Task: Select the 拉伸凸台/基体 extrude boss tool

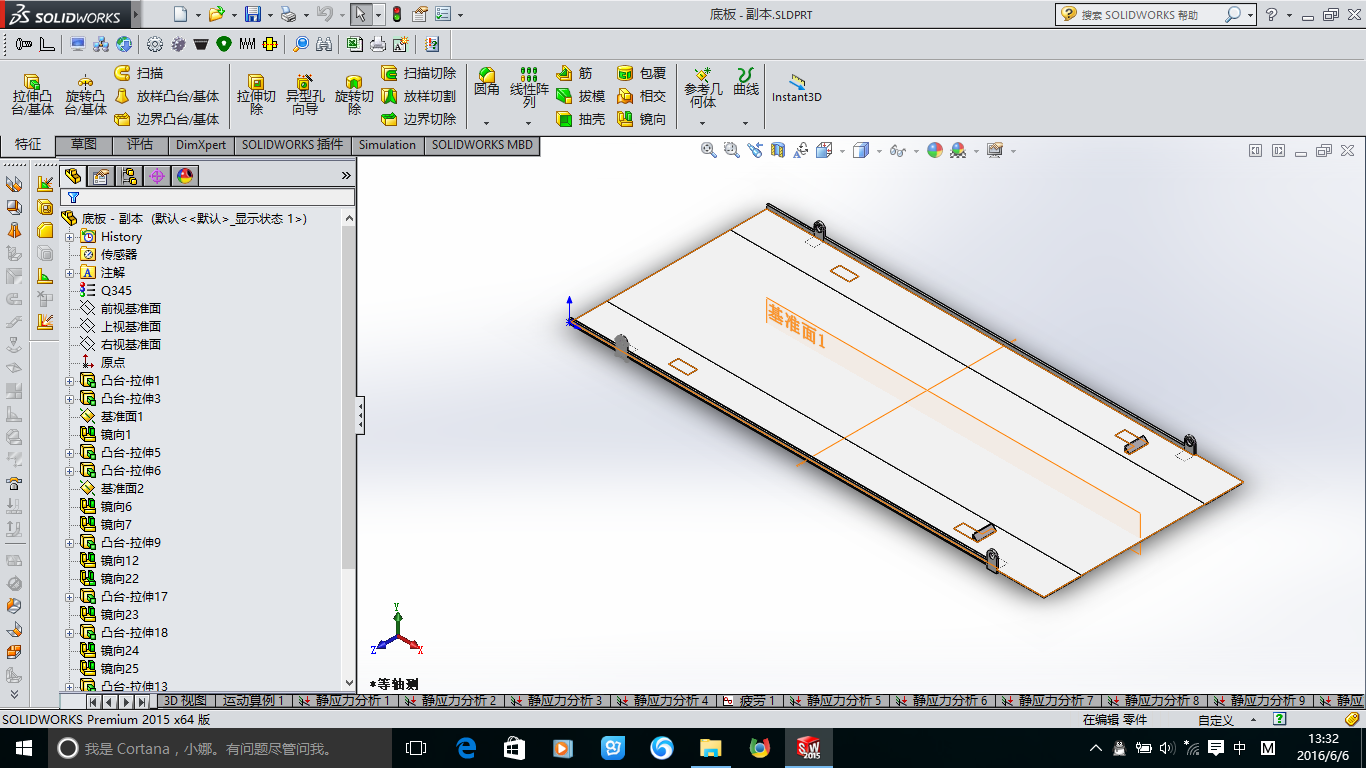Action: pyautogui.click(x=32, y=94)
